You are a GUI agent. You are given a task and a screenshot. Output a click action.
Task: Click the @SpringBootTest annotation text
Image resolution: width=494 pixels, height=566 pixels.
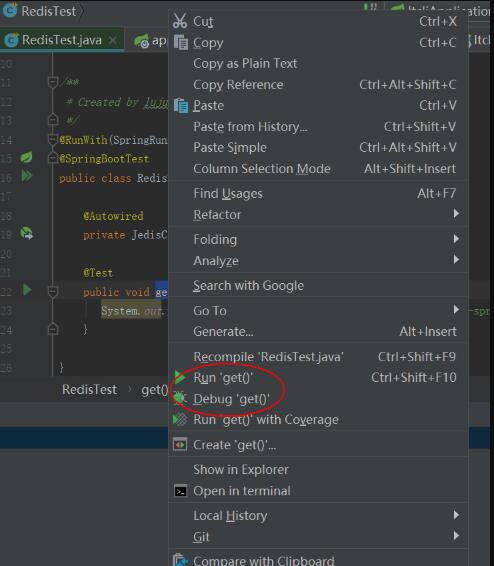[104, 159]
